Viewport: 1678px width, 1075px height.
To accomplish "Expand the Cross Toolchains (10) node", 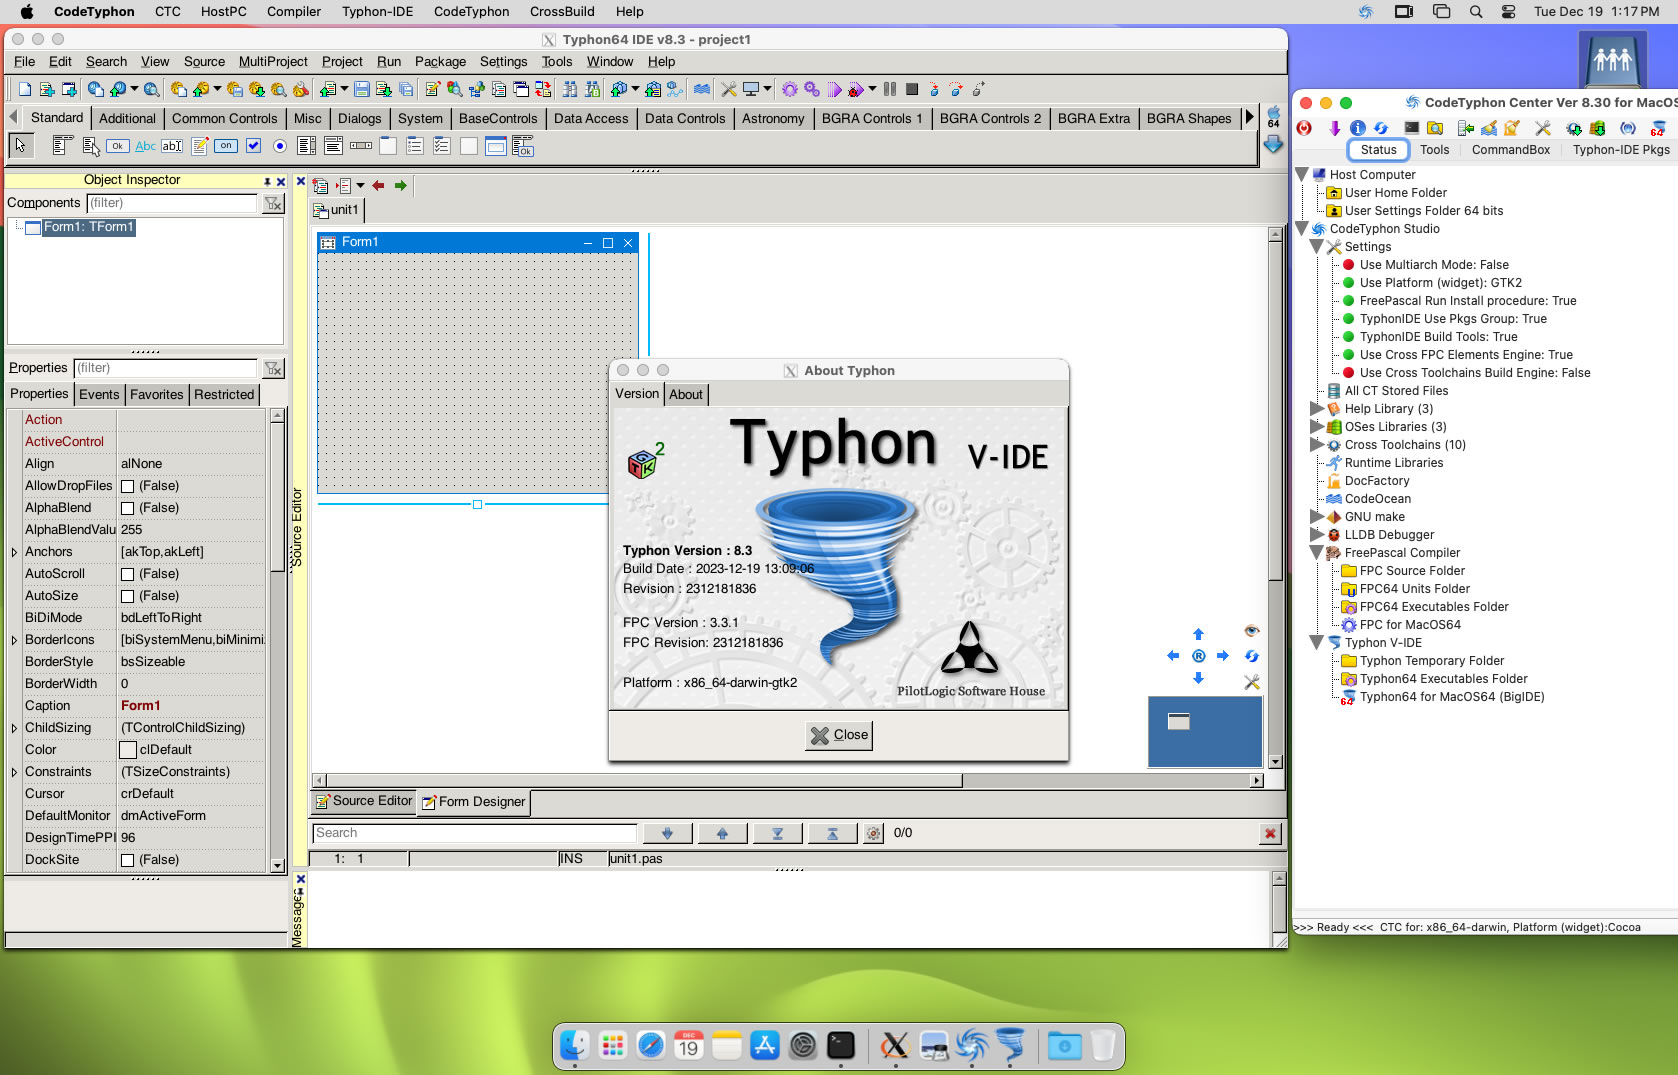I will (1317, 445).
